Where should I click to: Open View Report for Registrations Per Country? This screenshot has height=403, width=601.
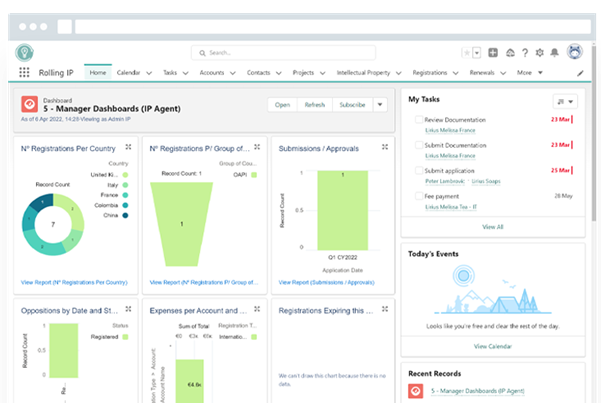click(x=74, y=282)
